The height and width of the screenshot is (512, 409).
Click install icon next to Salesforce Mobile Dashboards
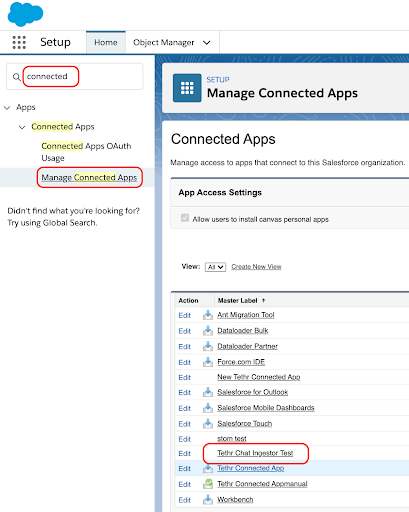(x=208, y=408)
